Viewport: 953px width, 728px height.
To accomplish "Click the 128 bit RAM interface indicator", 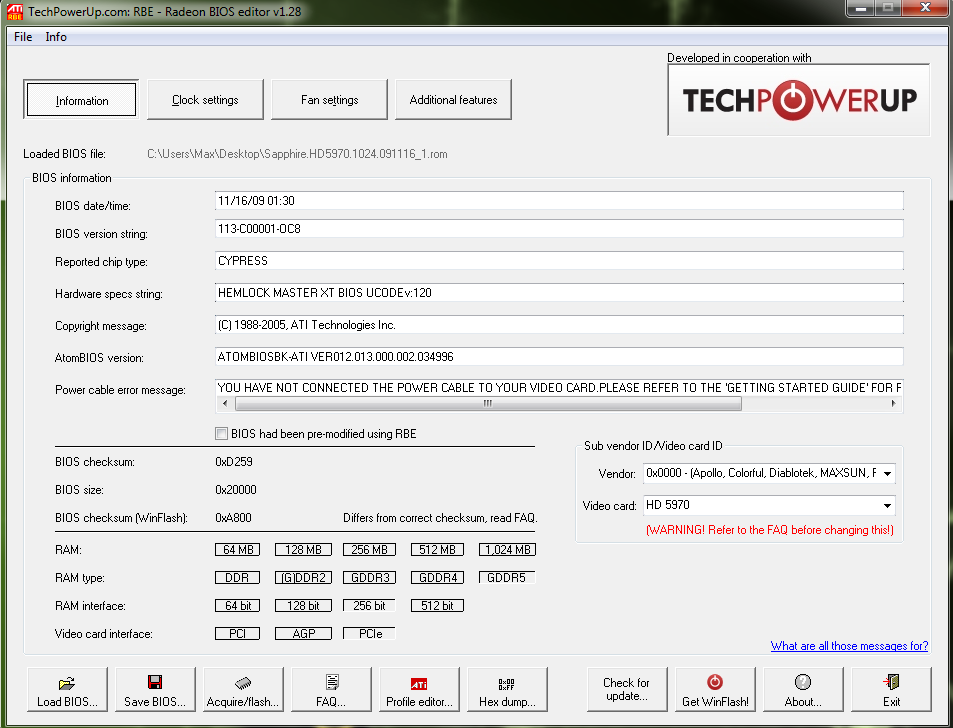I will tap(303, 605).
